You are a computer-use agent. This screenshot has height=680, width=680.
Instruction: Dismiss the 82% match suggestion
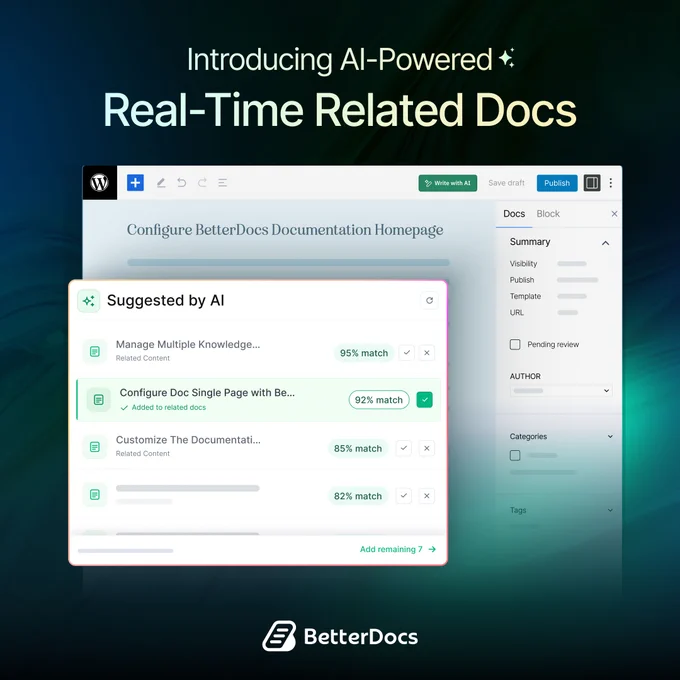click(427, 496)
